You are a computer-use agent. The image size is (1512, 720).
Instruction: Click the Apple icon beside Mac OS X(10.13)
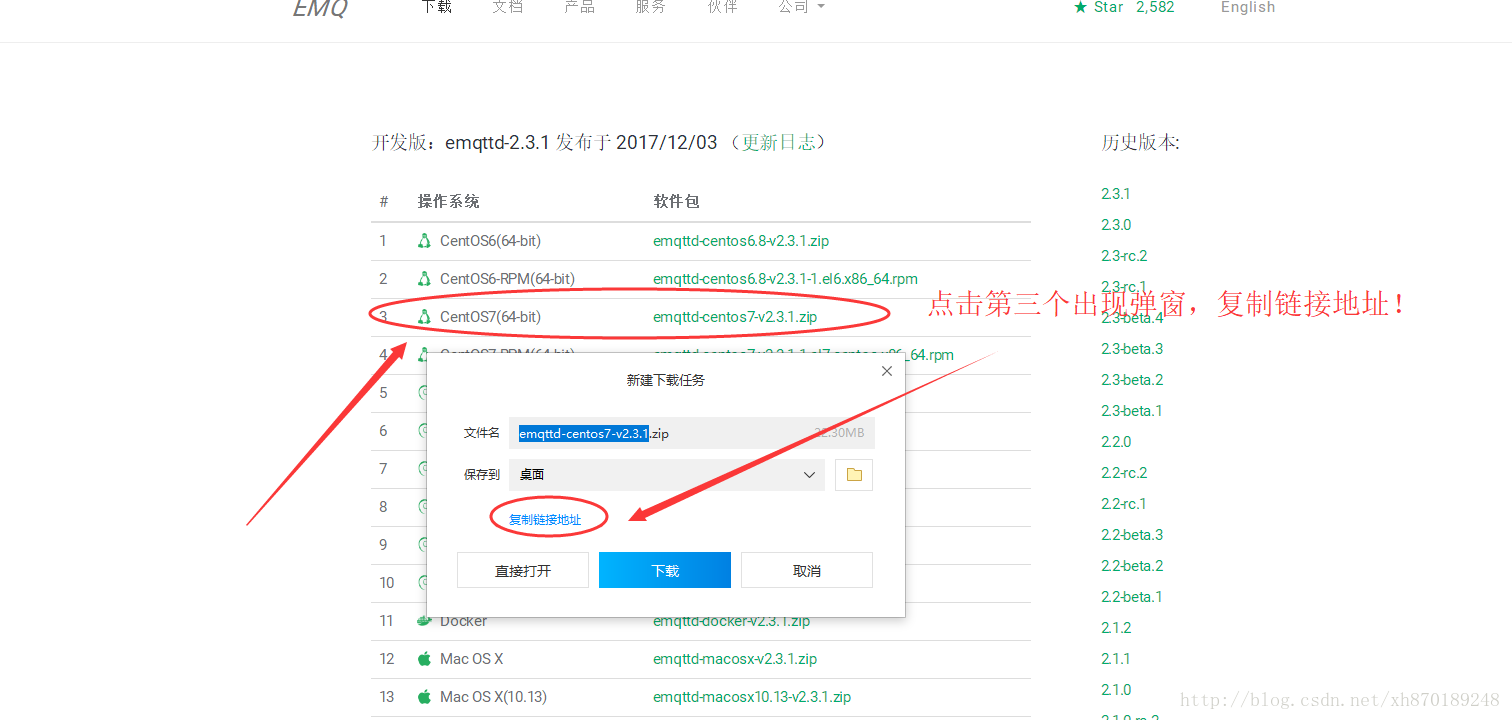tap(424, 697)
